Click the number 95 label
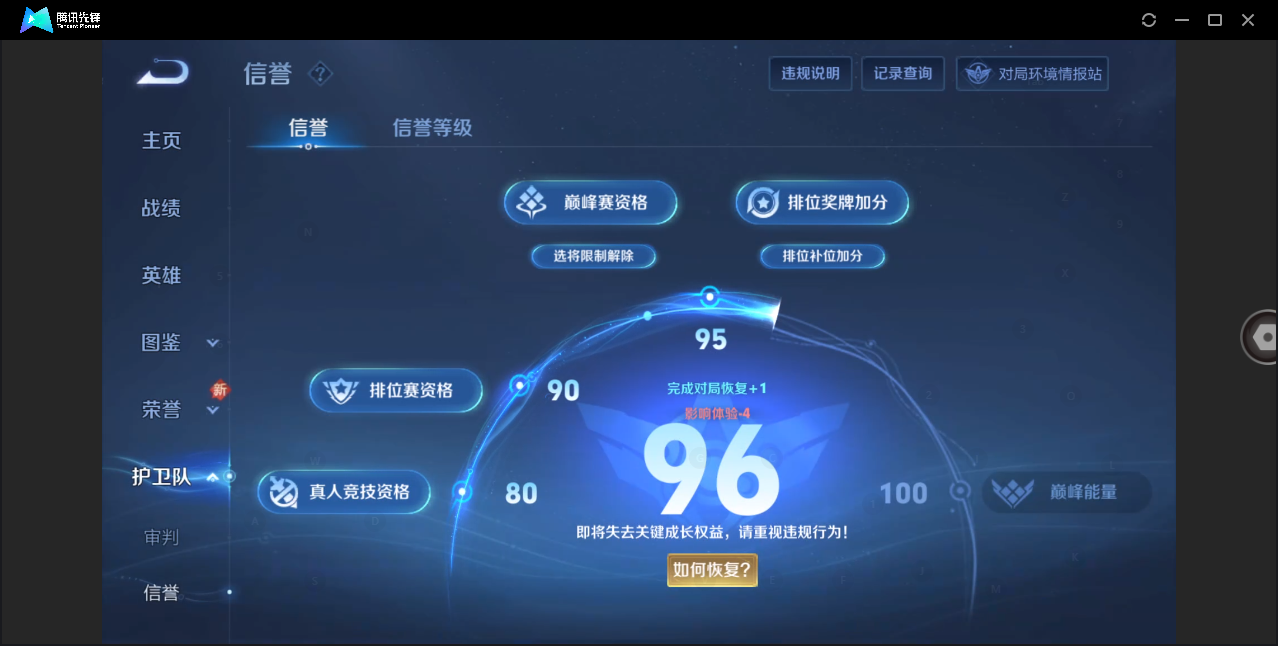 click(x=711, y=340)
